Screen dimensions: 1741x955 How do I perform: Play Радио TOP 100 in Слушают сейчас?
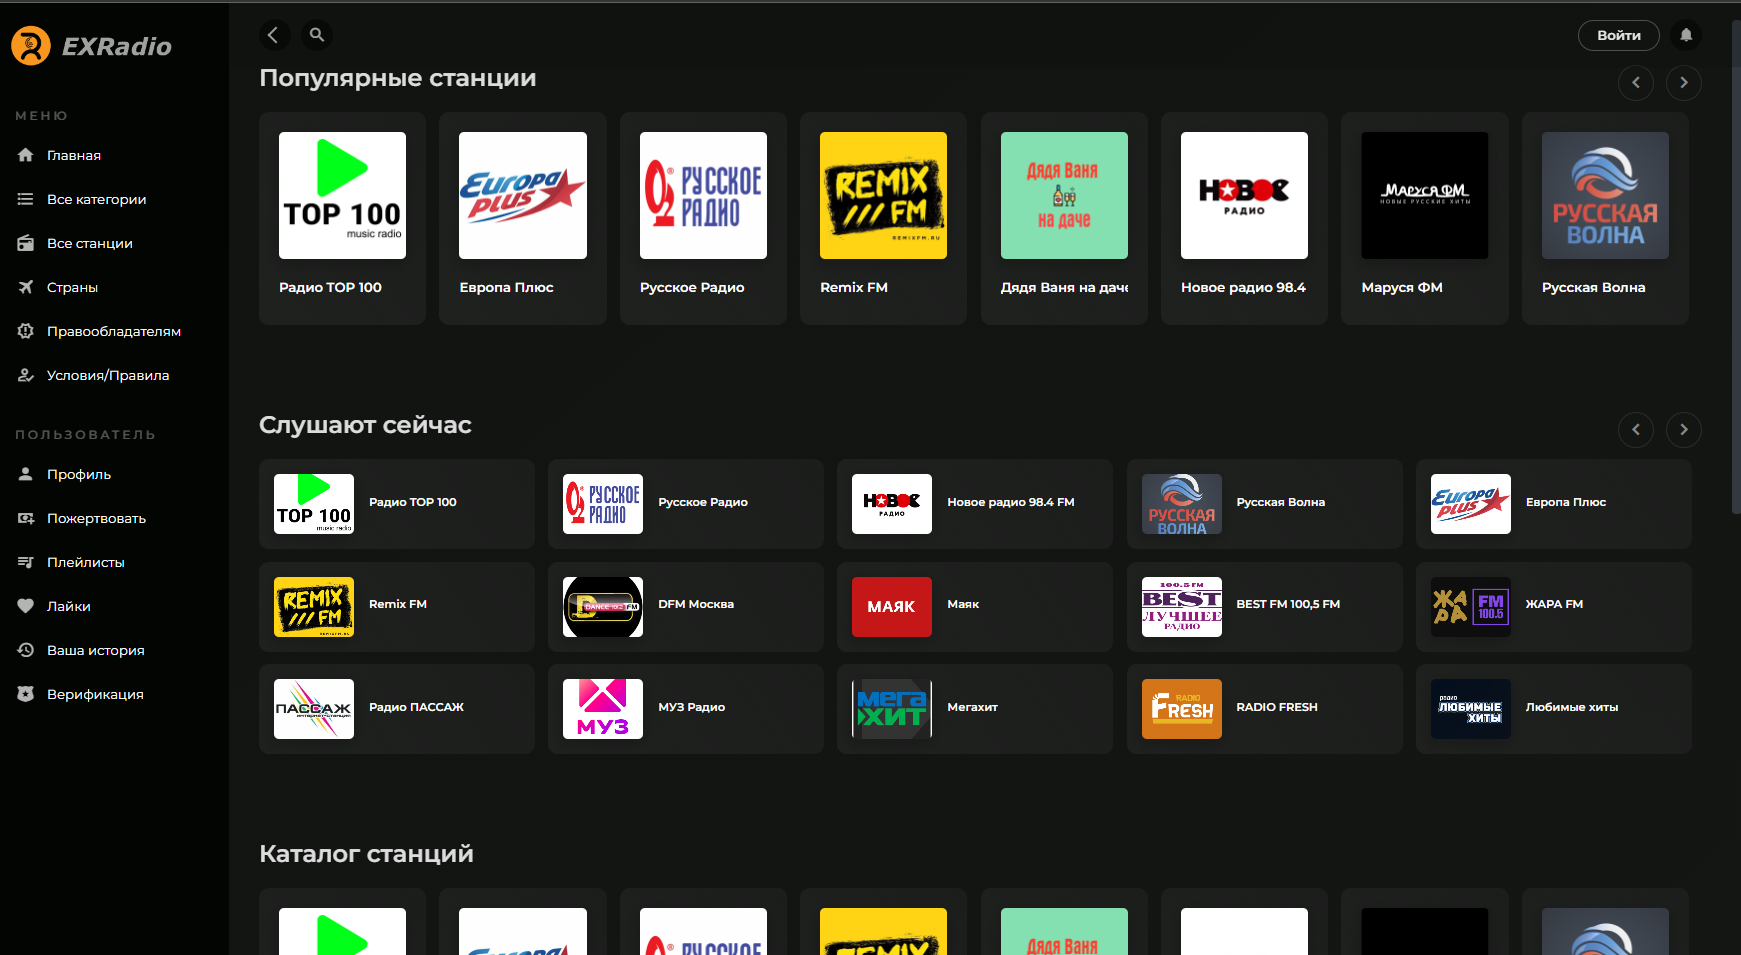pyautogui.click(x=397, y=504)
